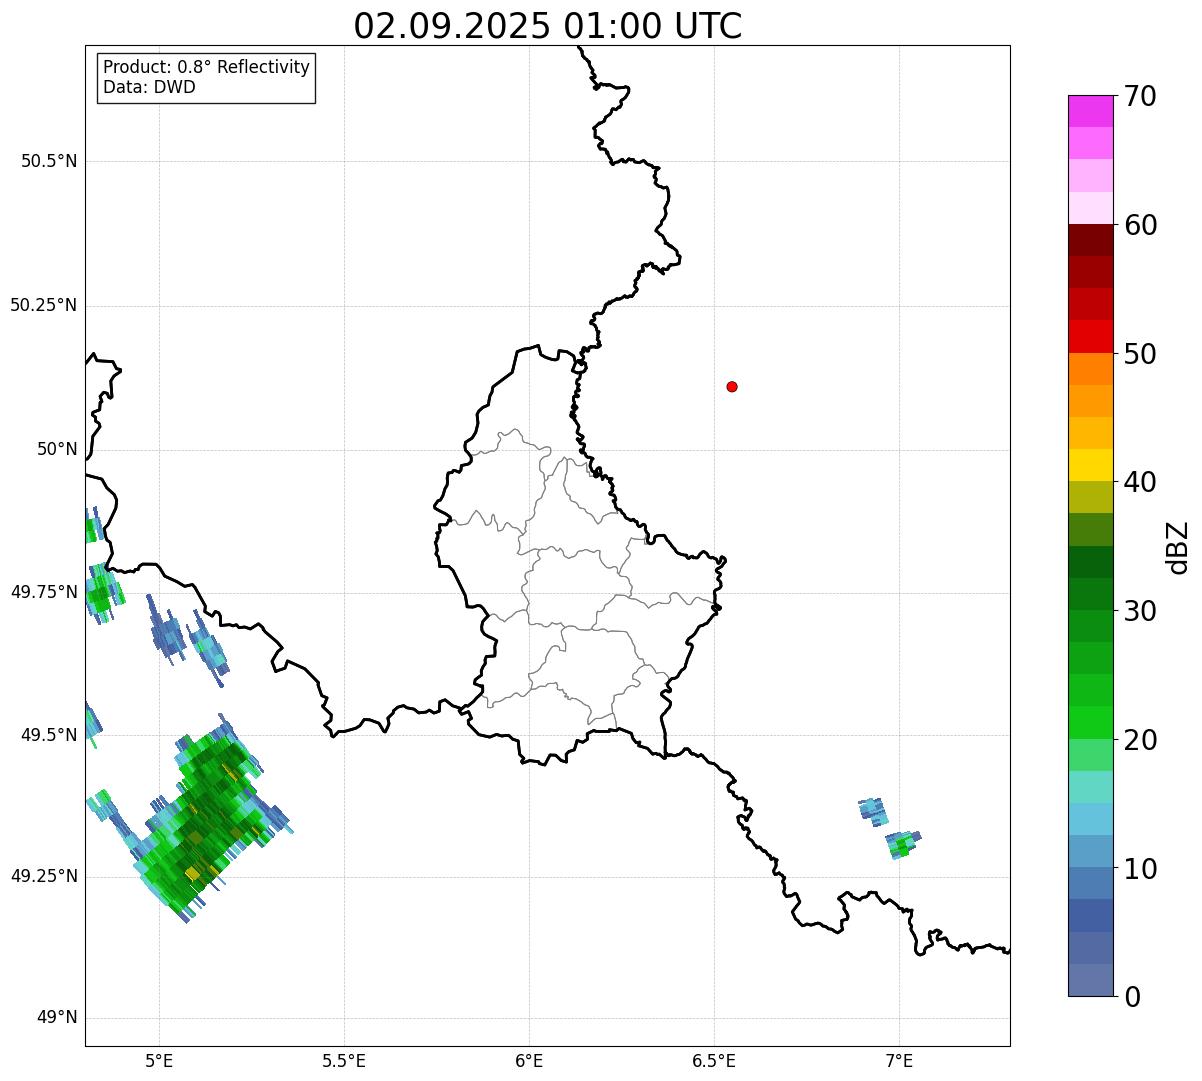Click the bright green colorbar segment above 20

(1090, 722)
